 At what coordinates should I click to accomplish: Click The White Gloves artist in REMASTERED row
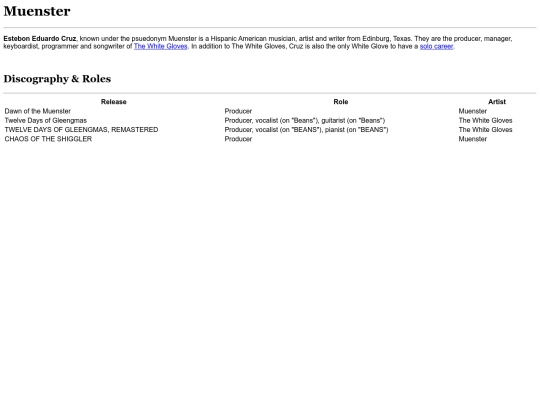coord(486,130)
